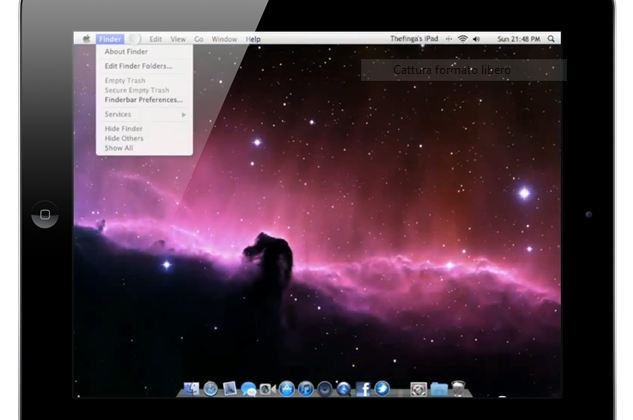This screenshot has height=420, width=633.
Task: Select Hide Others in the Finder menu
Action: pyautogui.click(x=124, y=139)
